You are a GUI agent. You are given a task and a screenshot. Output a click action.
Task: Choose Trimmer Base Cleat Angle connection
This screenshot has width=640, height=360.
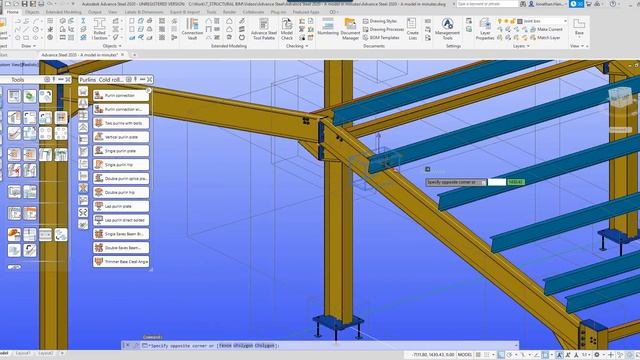pos(121,262)
